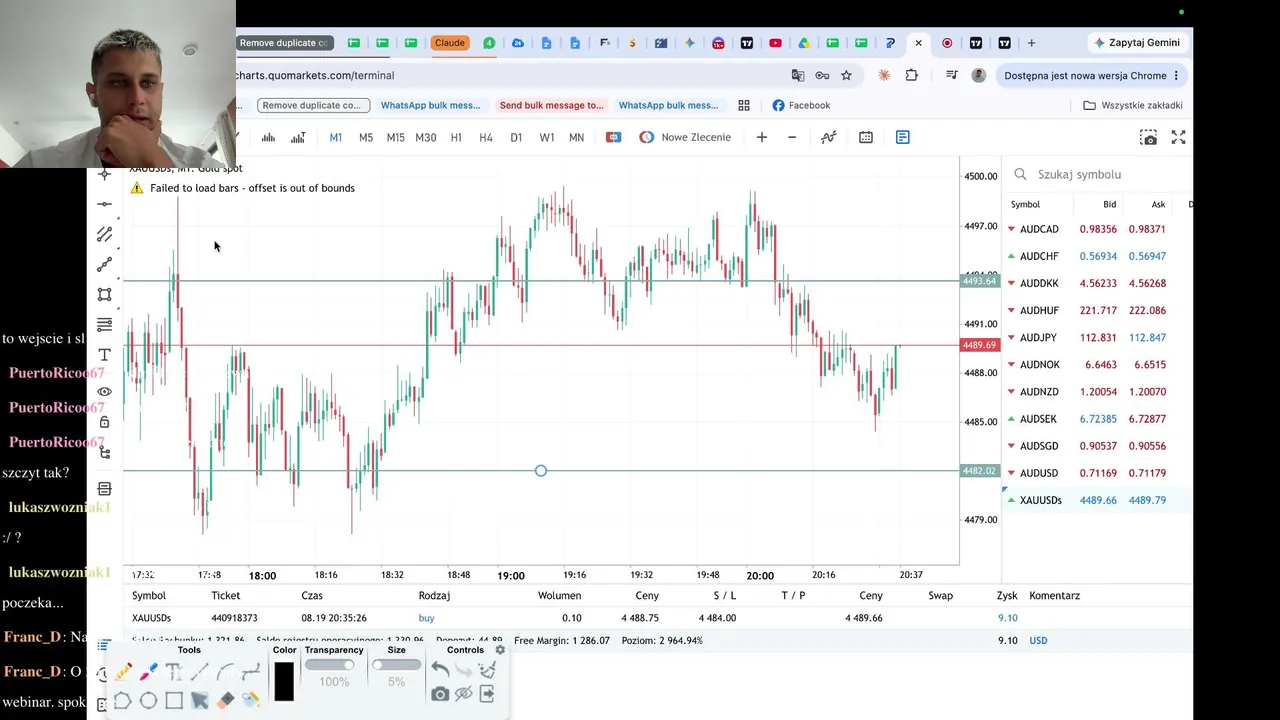Select the pencil annotation tool
This screenshot has width=1280, height=720.
tap(124, 672)
